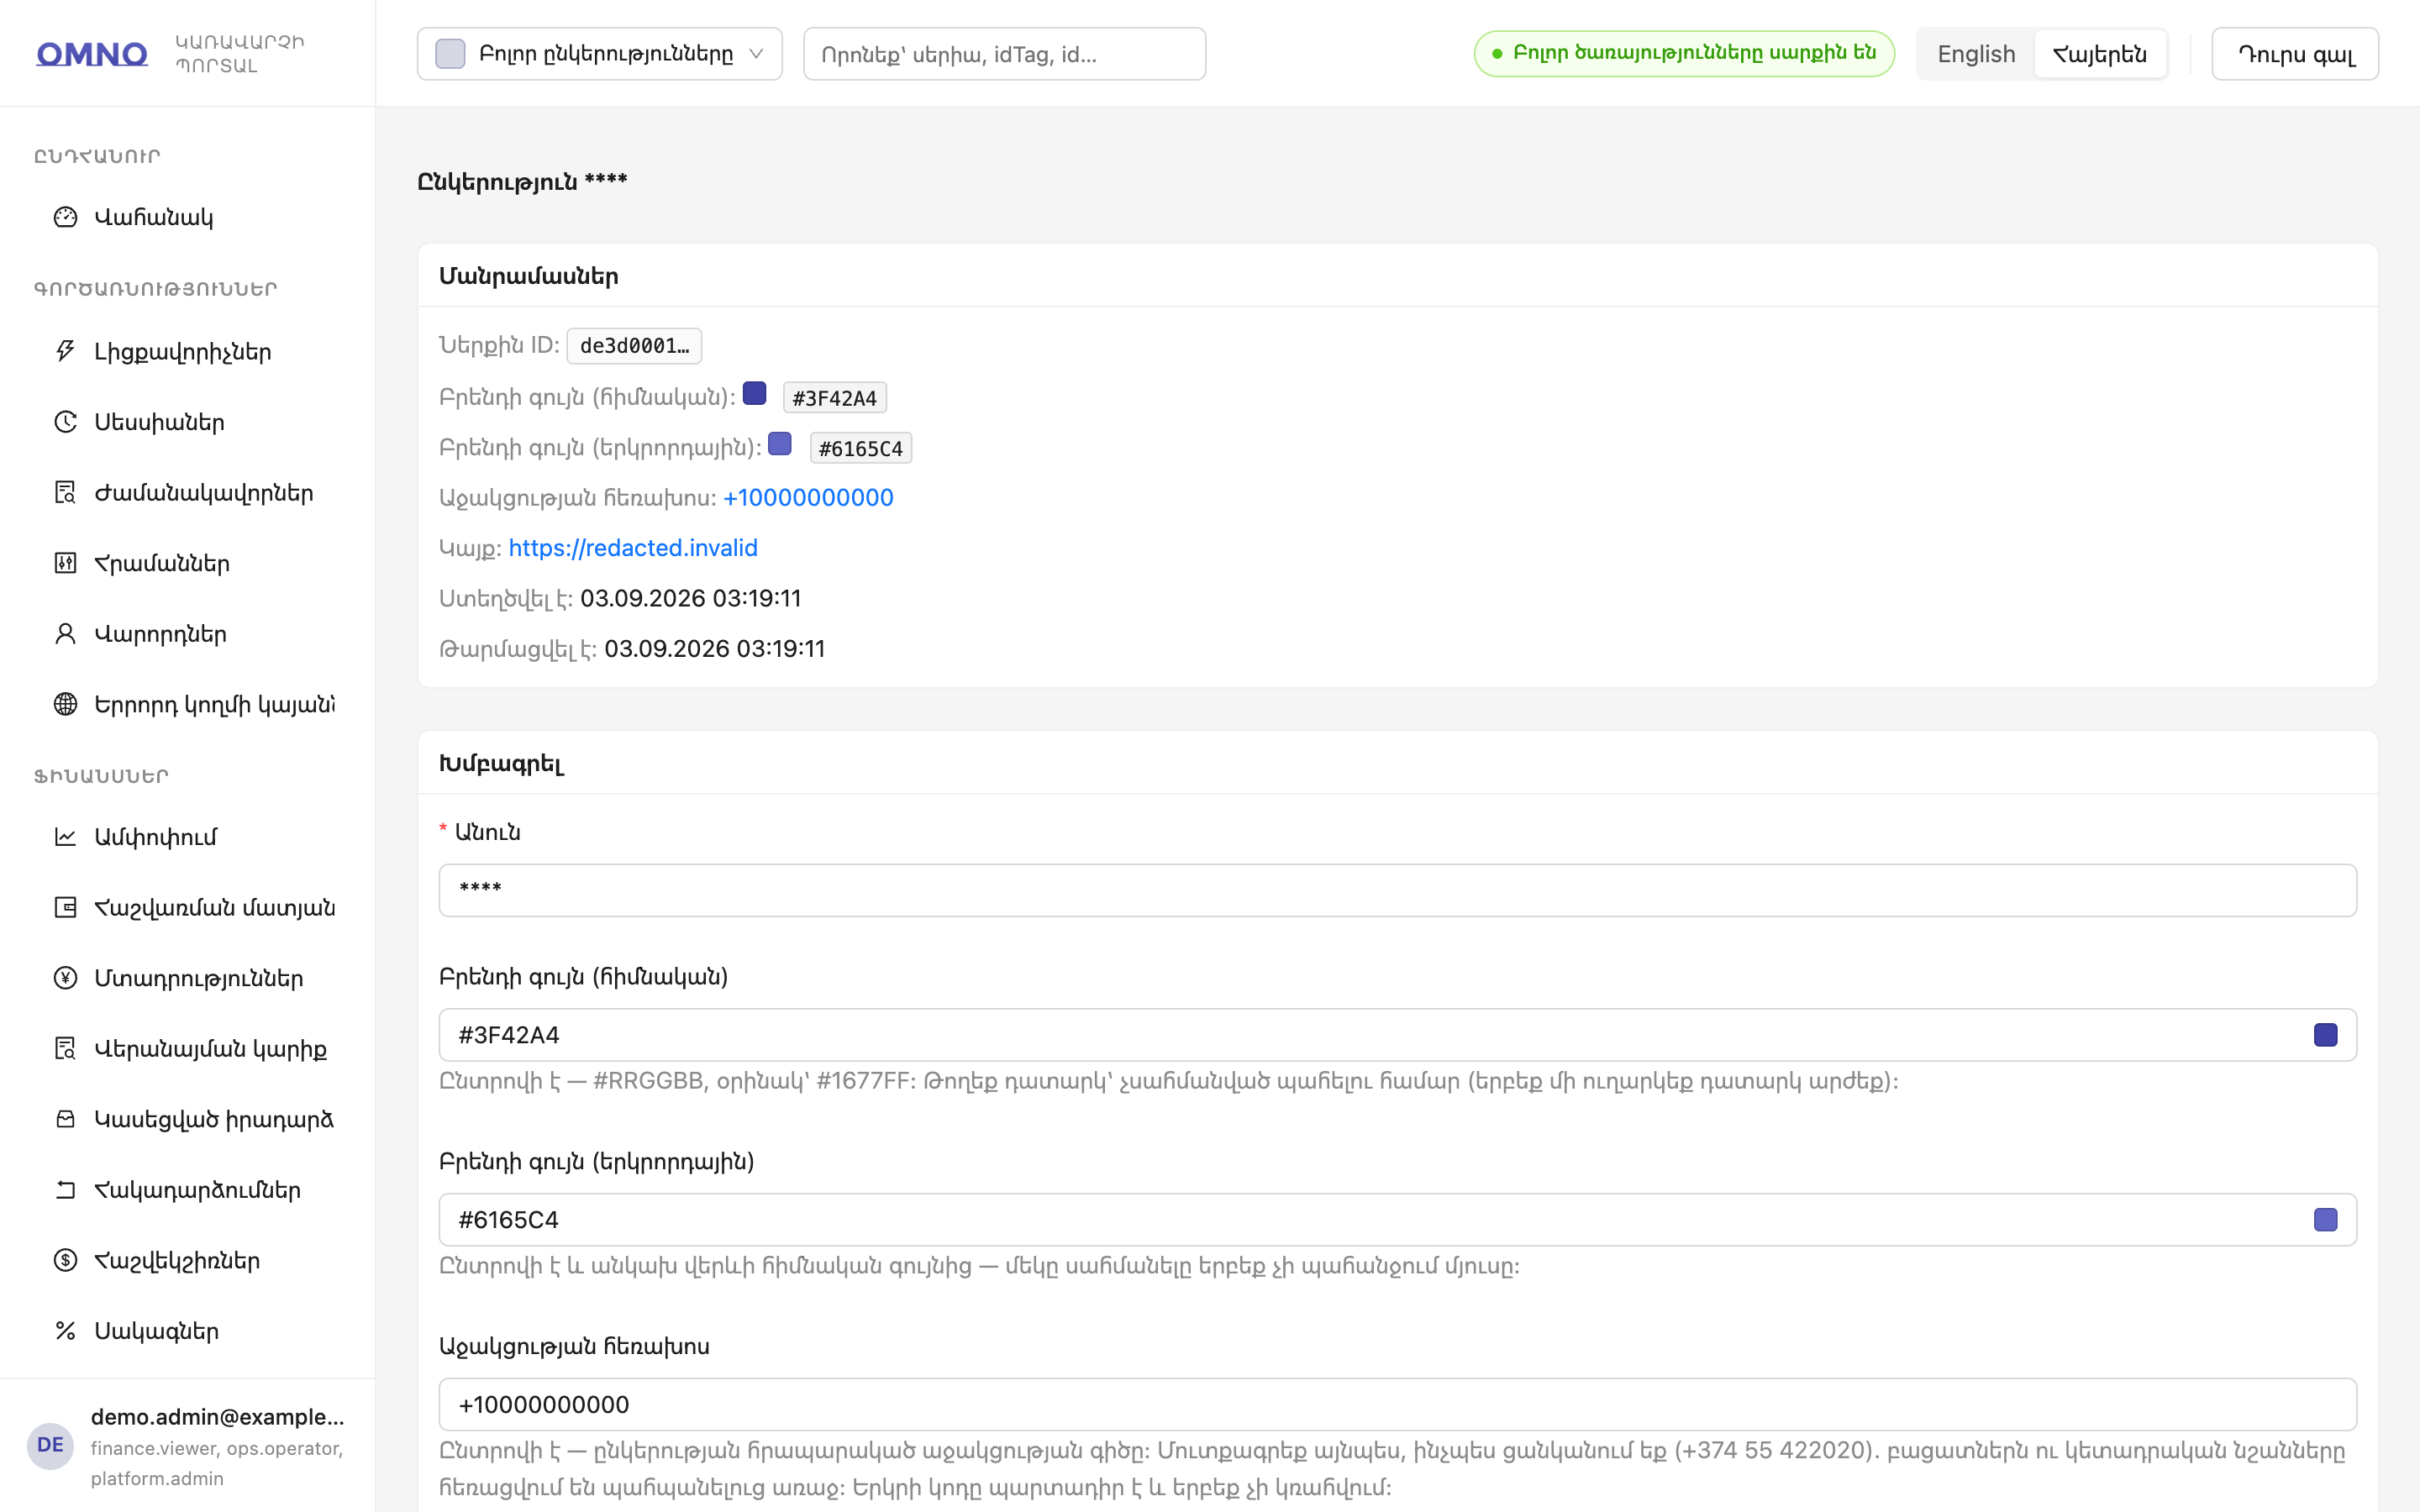Click the support phone input field

(1397, 1404)
